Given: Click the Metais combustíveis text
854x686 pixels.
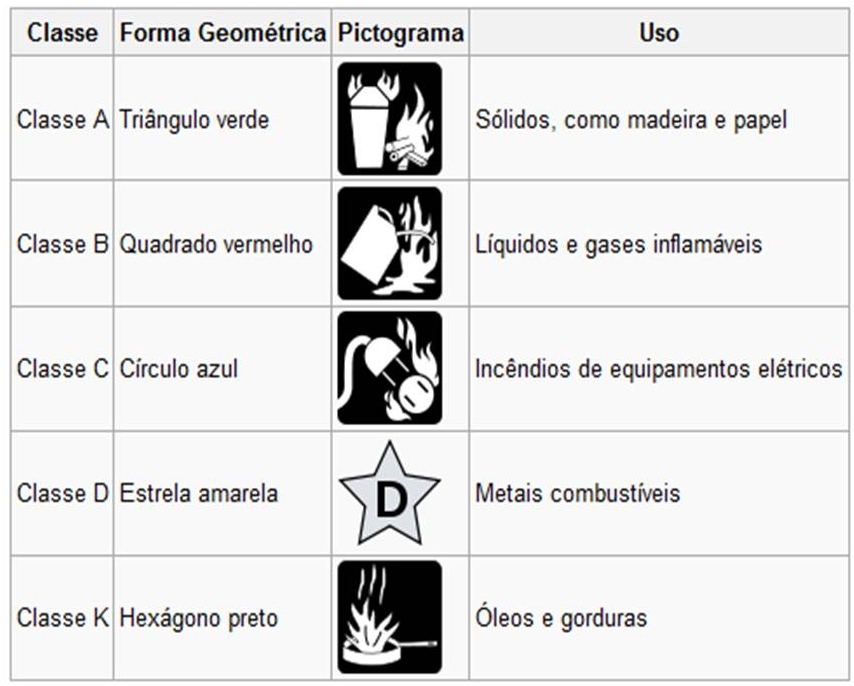Looking at the screenshot, I should click(x=578, y=493).
